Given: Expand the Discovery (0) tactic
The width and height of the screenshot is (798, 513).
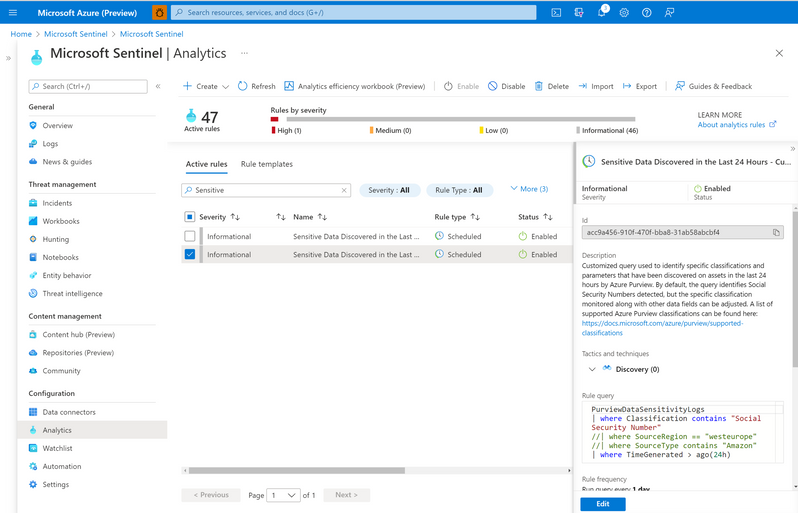Looking at the screenshot, I should (x=592, y=369).
